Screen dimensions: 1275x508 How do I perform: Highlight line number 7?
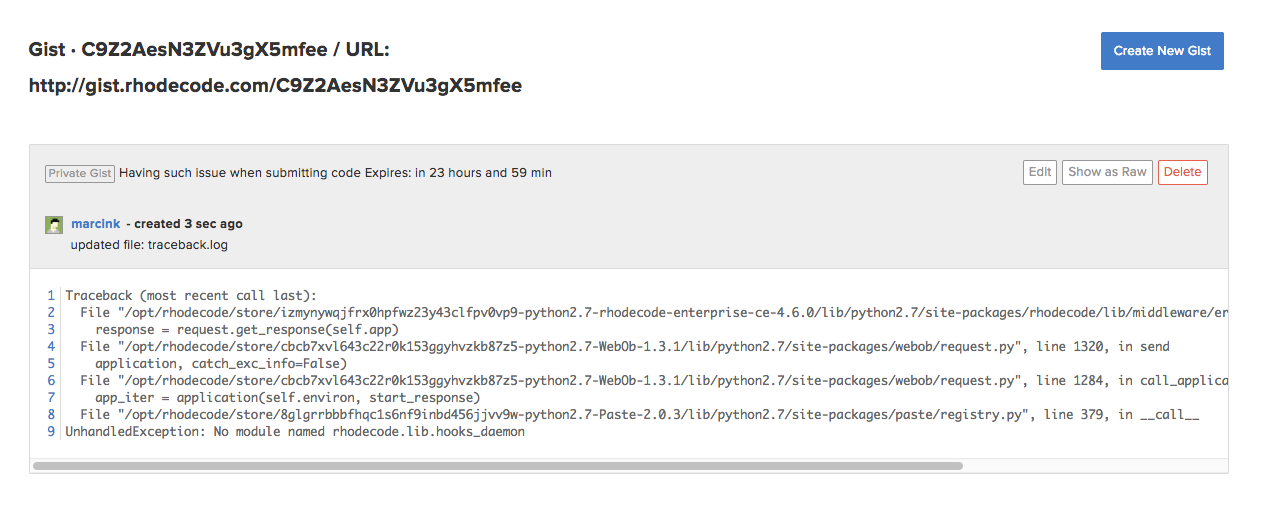click(50, 398)
